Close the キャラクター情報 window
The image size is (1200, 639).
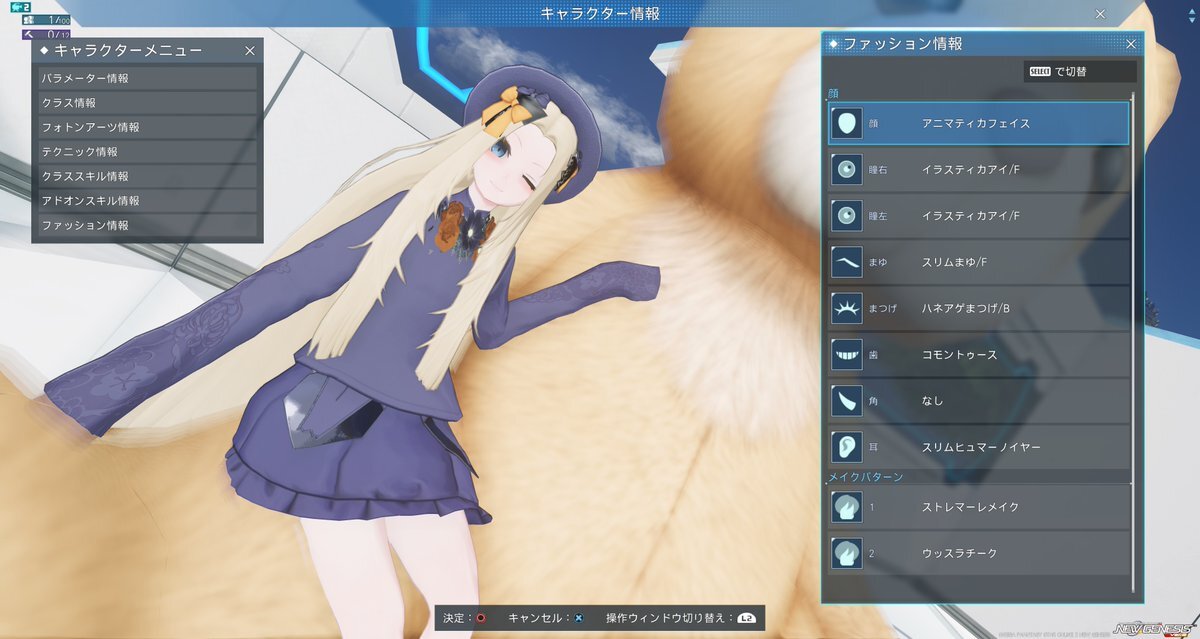coord(1100,13)
